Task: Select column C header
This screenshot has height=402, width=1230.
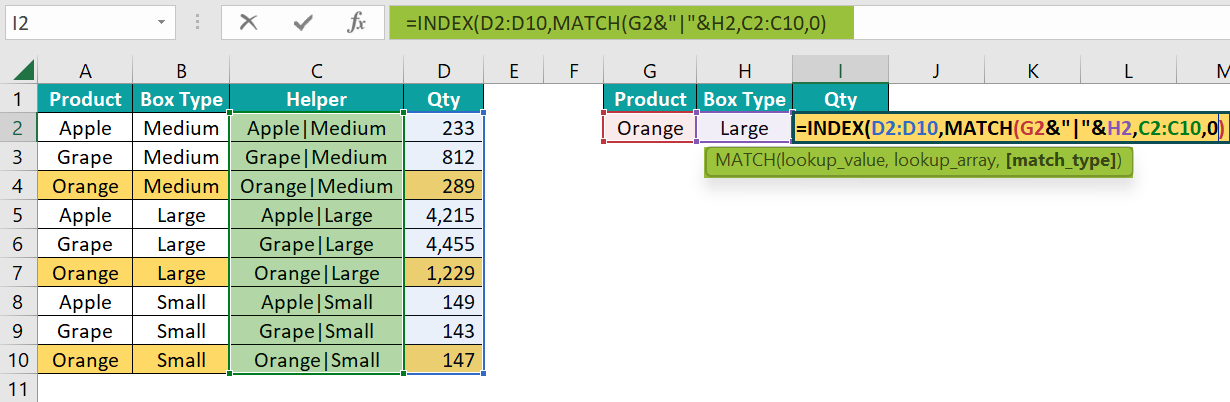Action: coord(317,70)
